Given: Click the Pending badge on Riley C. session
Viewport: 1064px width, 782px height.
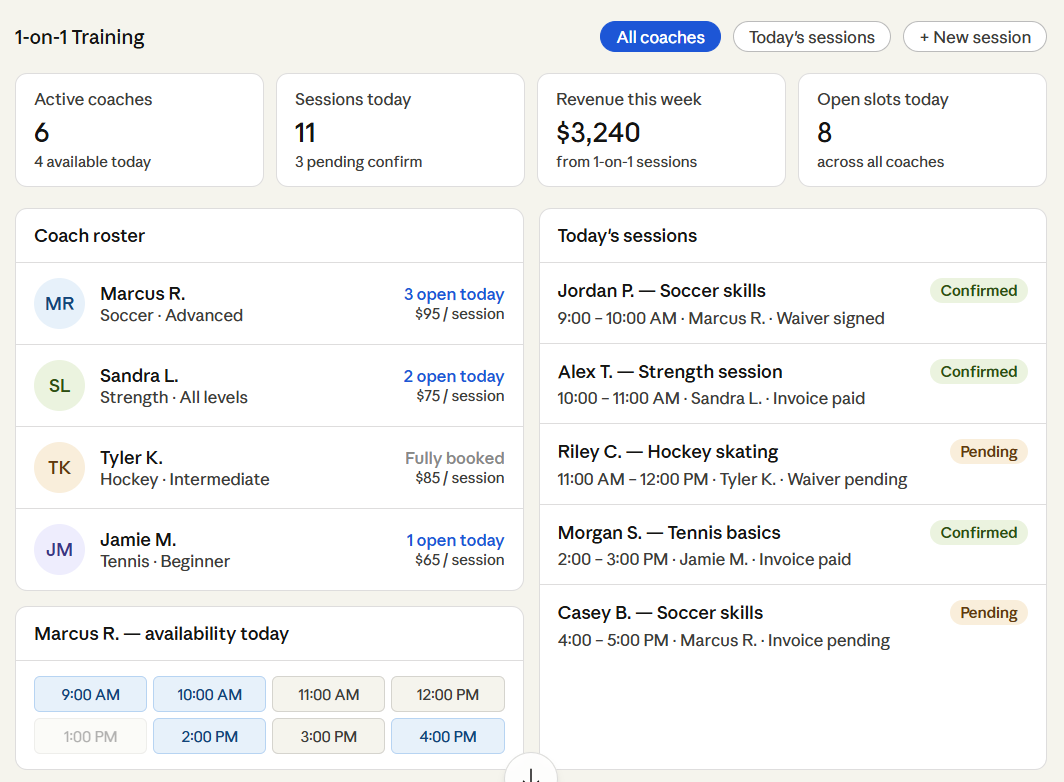Looking at the screenshot, I should [988, 452].
